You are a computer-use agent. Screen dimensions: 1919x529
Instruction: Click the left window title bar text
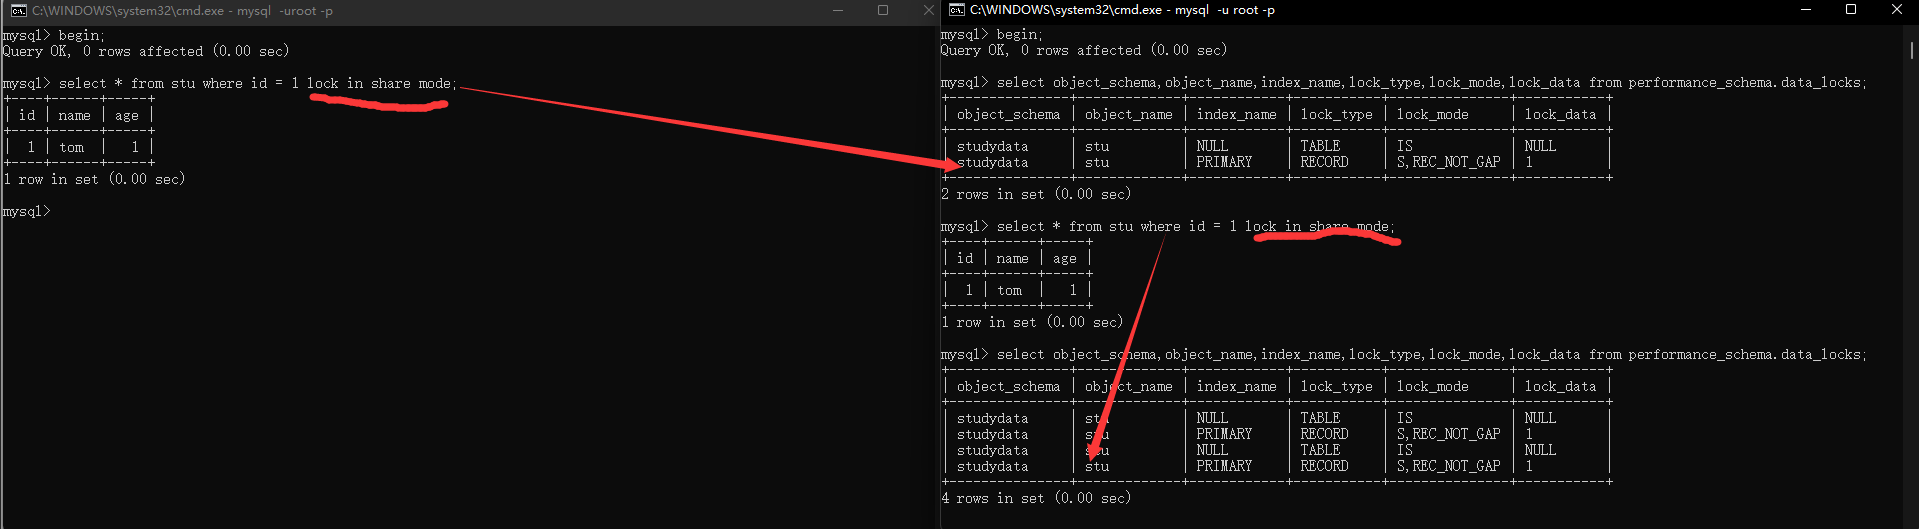click(x=182, y=11)
